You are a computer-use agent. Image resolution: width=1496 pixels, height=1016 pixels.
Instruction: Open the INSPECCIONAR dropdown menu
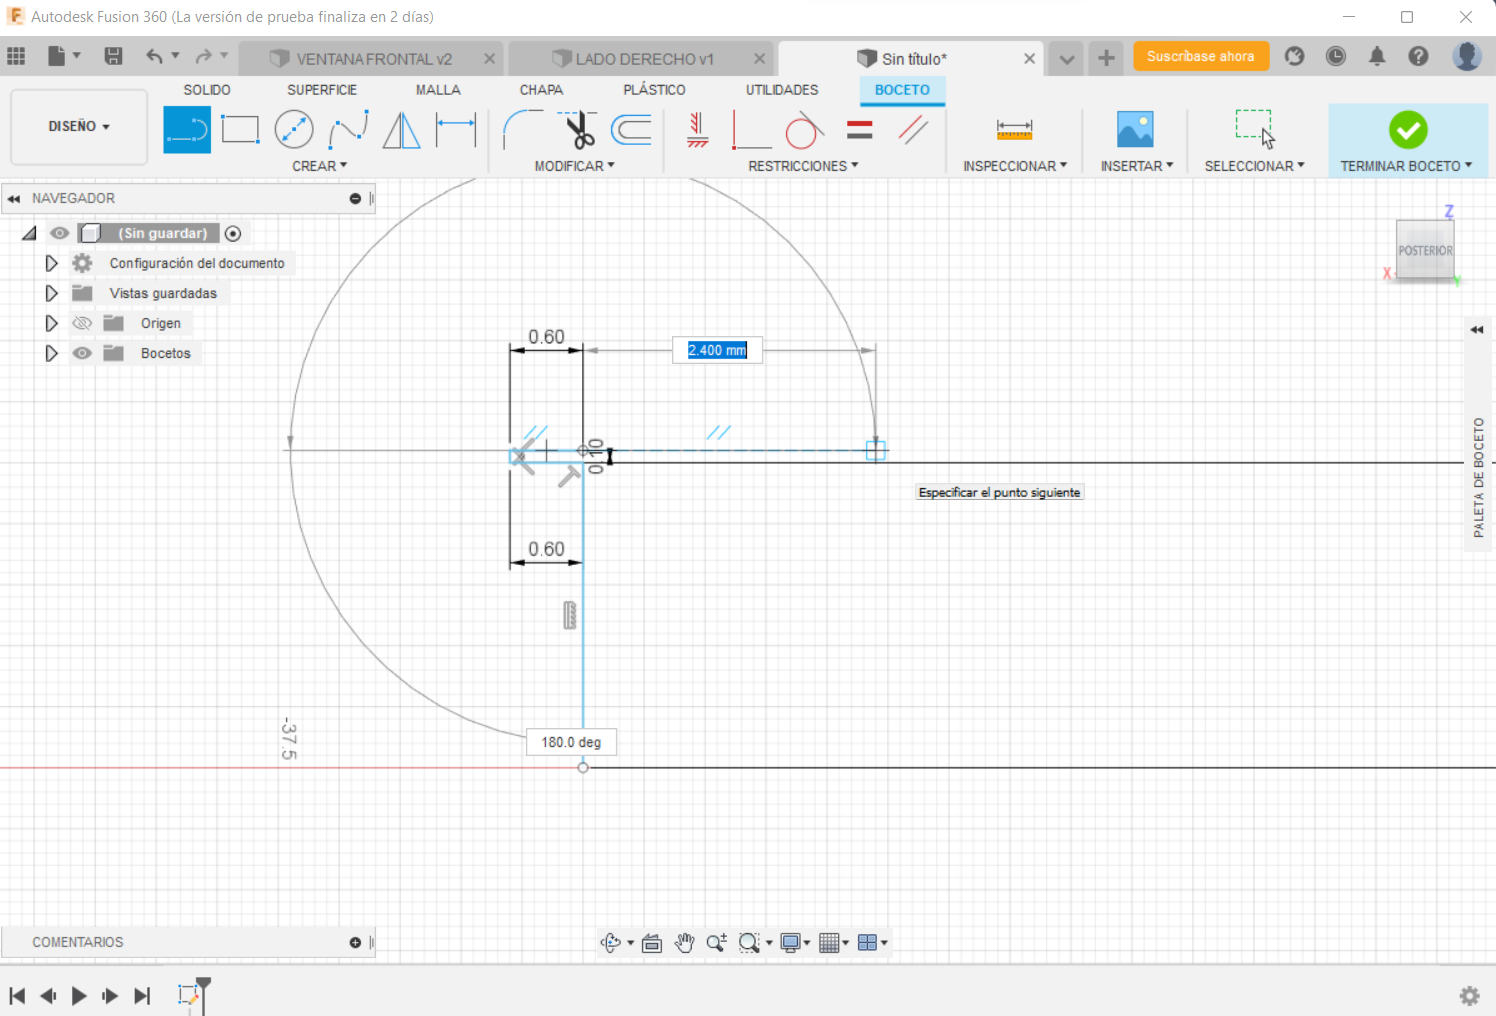(x=1015, y=166)
